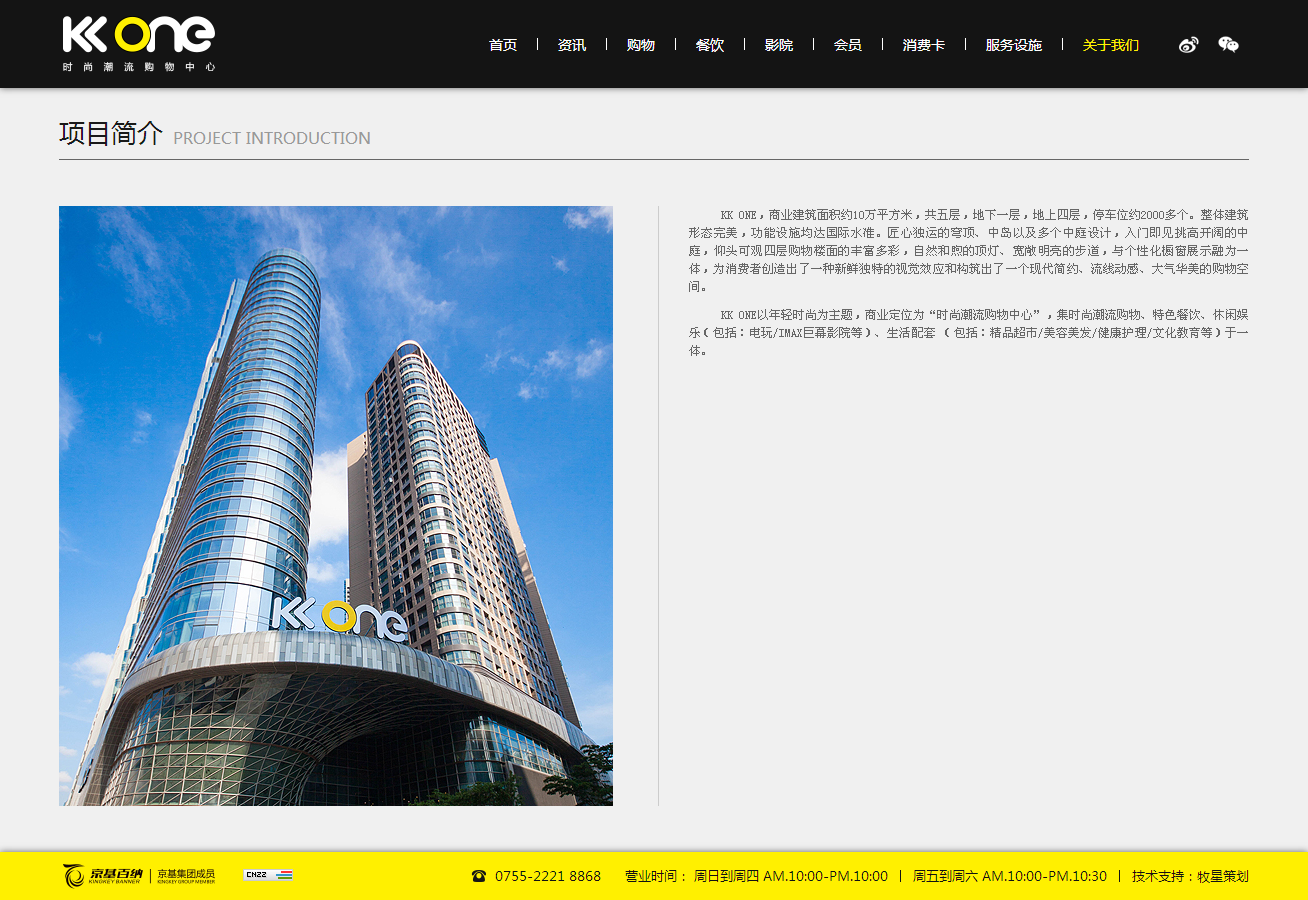
Task: Click 消费卡 in the navigation bar
Action: (x=922, y=44)
